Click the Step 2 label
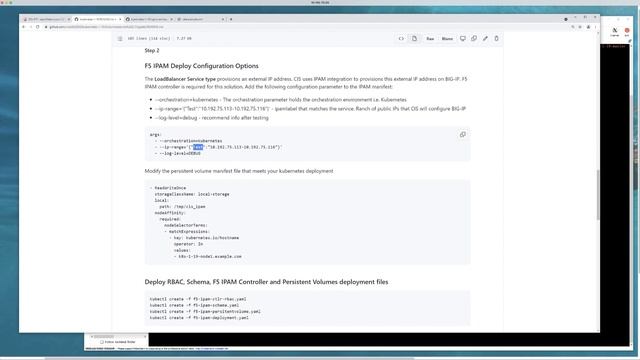The height and width of the screenshot is (360, 640). point(152,51)
